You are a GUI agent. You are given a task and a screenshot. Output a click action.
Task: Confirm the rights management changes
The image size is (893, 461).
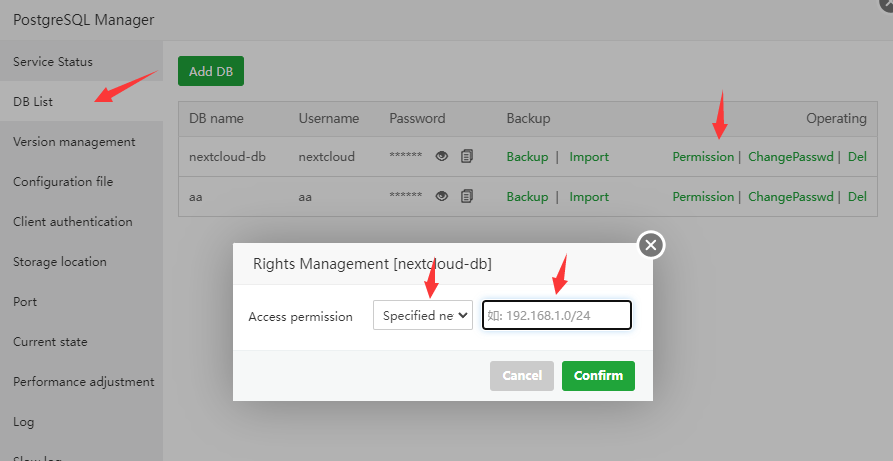coord(598,376)
